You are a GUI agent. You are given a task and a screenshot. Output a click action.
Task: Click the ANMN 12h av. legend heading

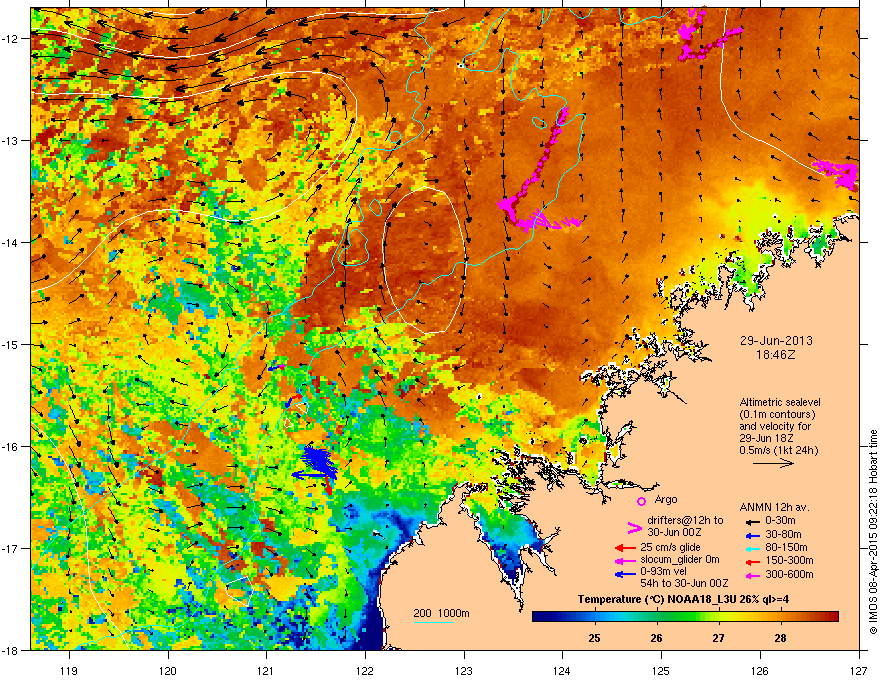[x=774, y=507]
